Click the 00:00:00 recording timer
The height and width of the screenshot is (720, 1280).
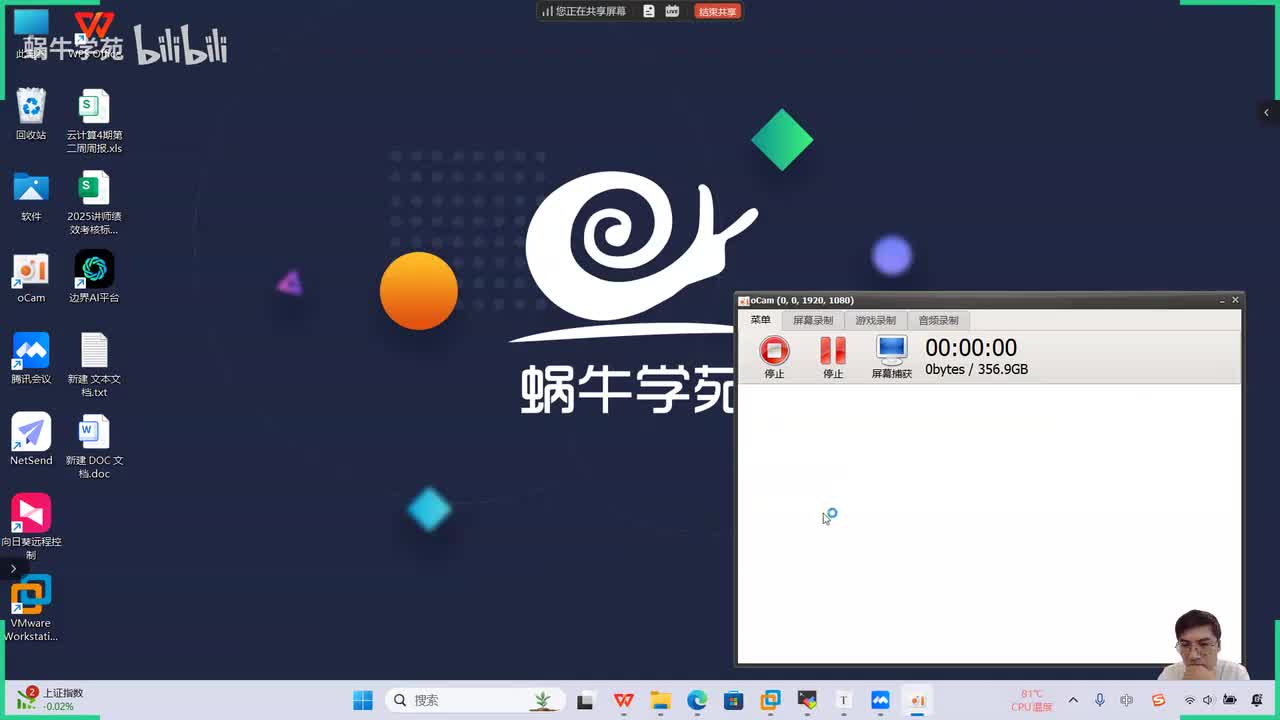(x=971, y=348)
